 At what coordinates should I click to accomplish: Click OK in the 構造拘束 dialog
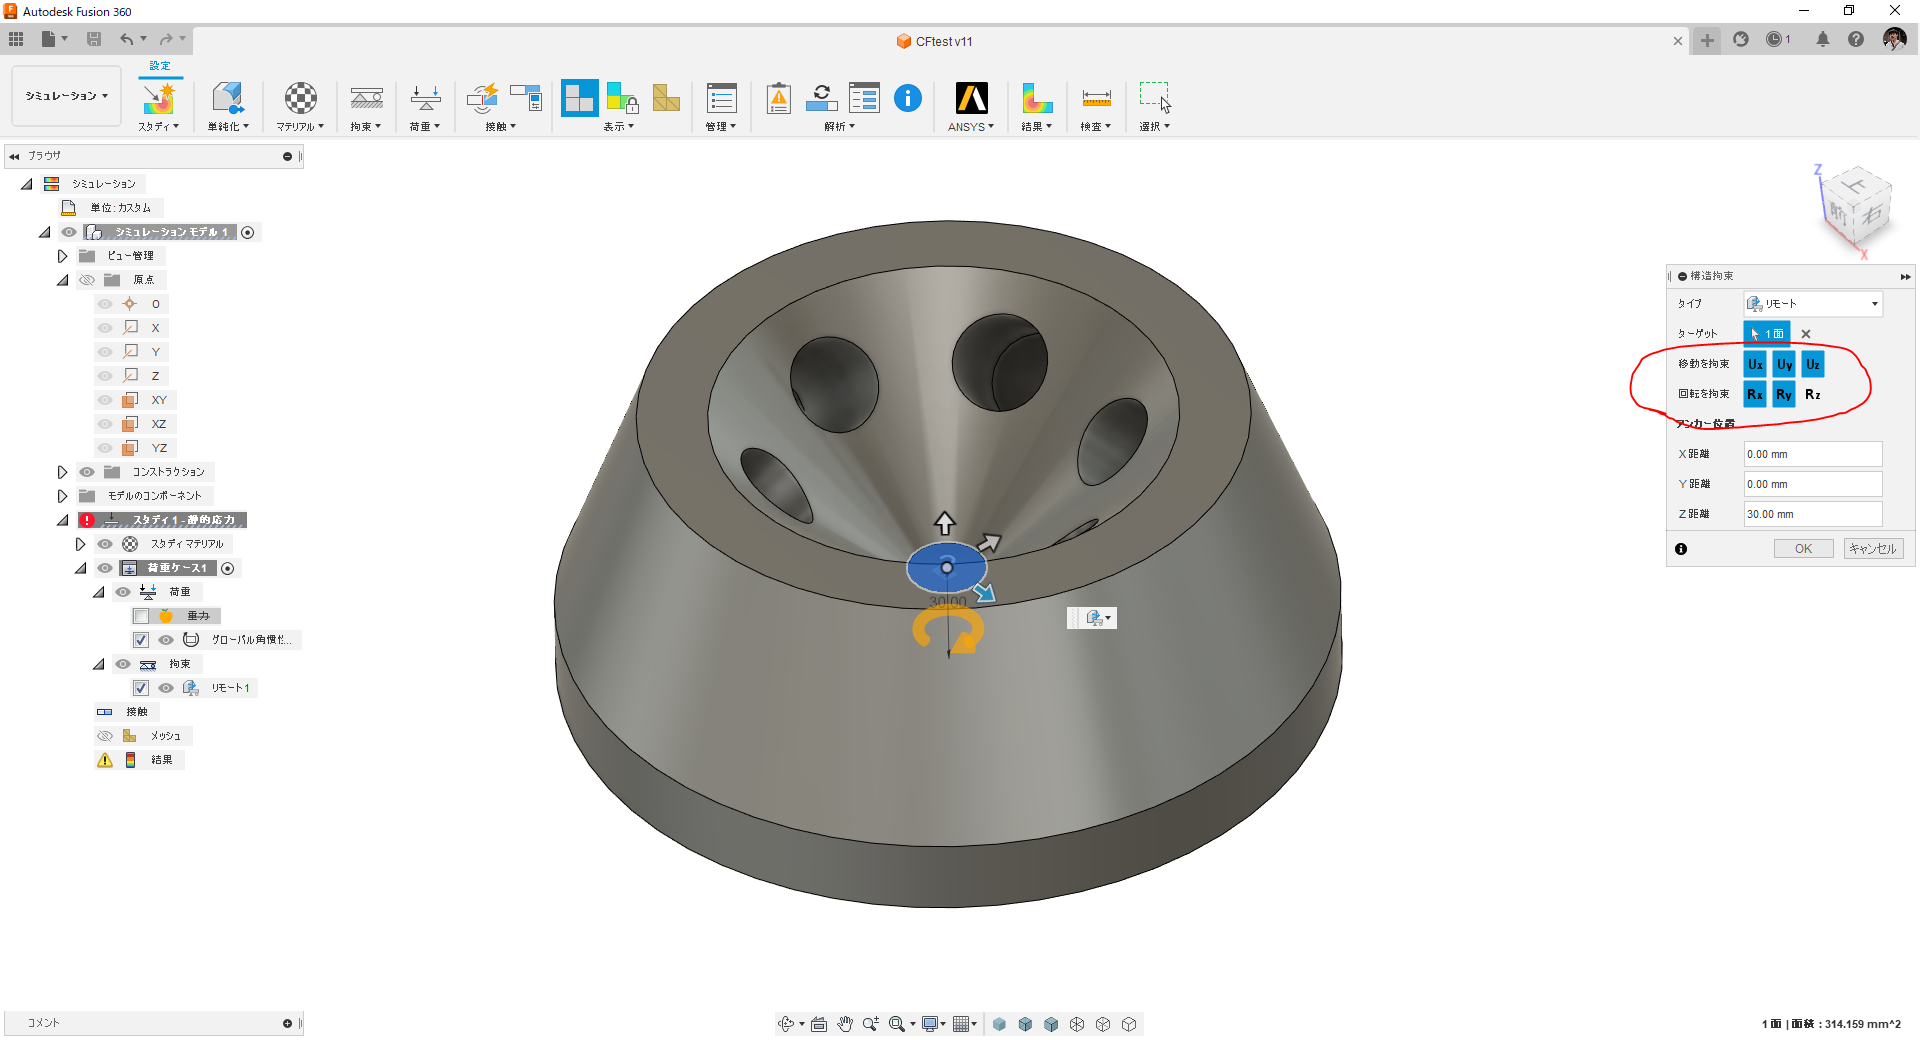[x=1803, y=549]
